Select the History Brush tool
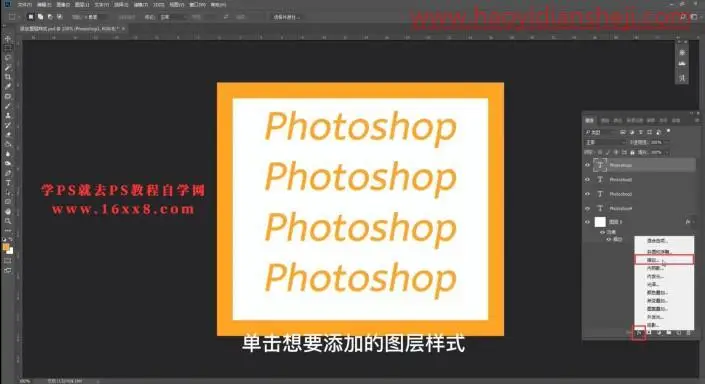 [8, 125]
